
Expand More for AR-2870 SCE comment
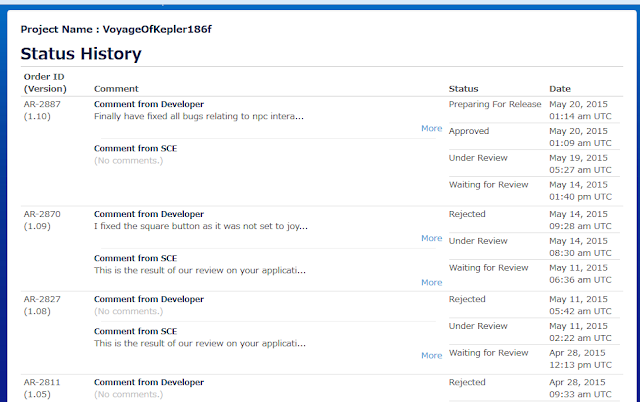click(431, 282)
